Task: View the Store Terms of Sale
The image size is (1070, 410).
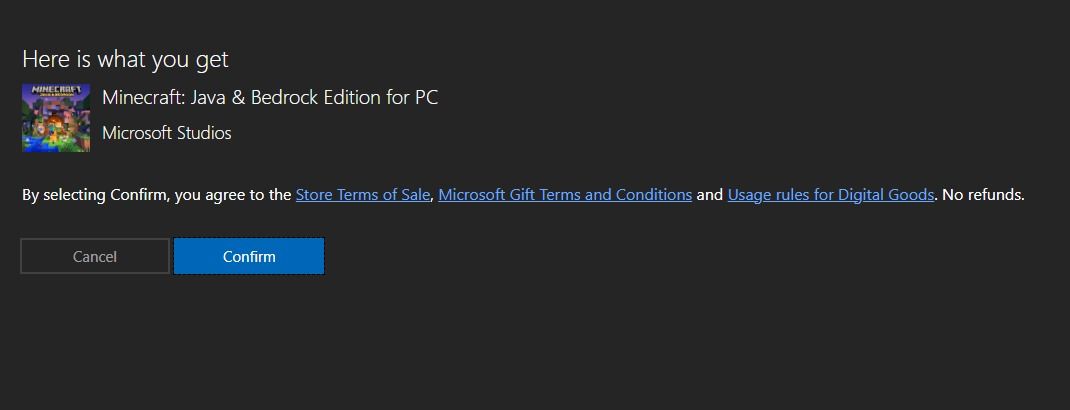Action: 362,195
